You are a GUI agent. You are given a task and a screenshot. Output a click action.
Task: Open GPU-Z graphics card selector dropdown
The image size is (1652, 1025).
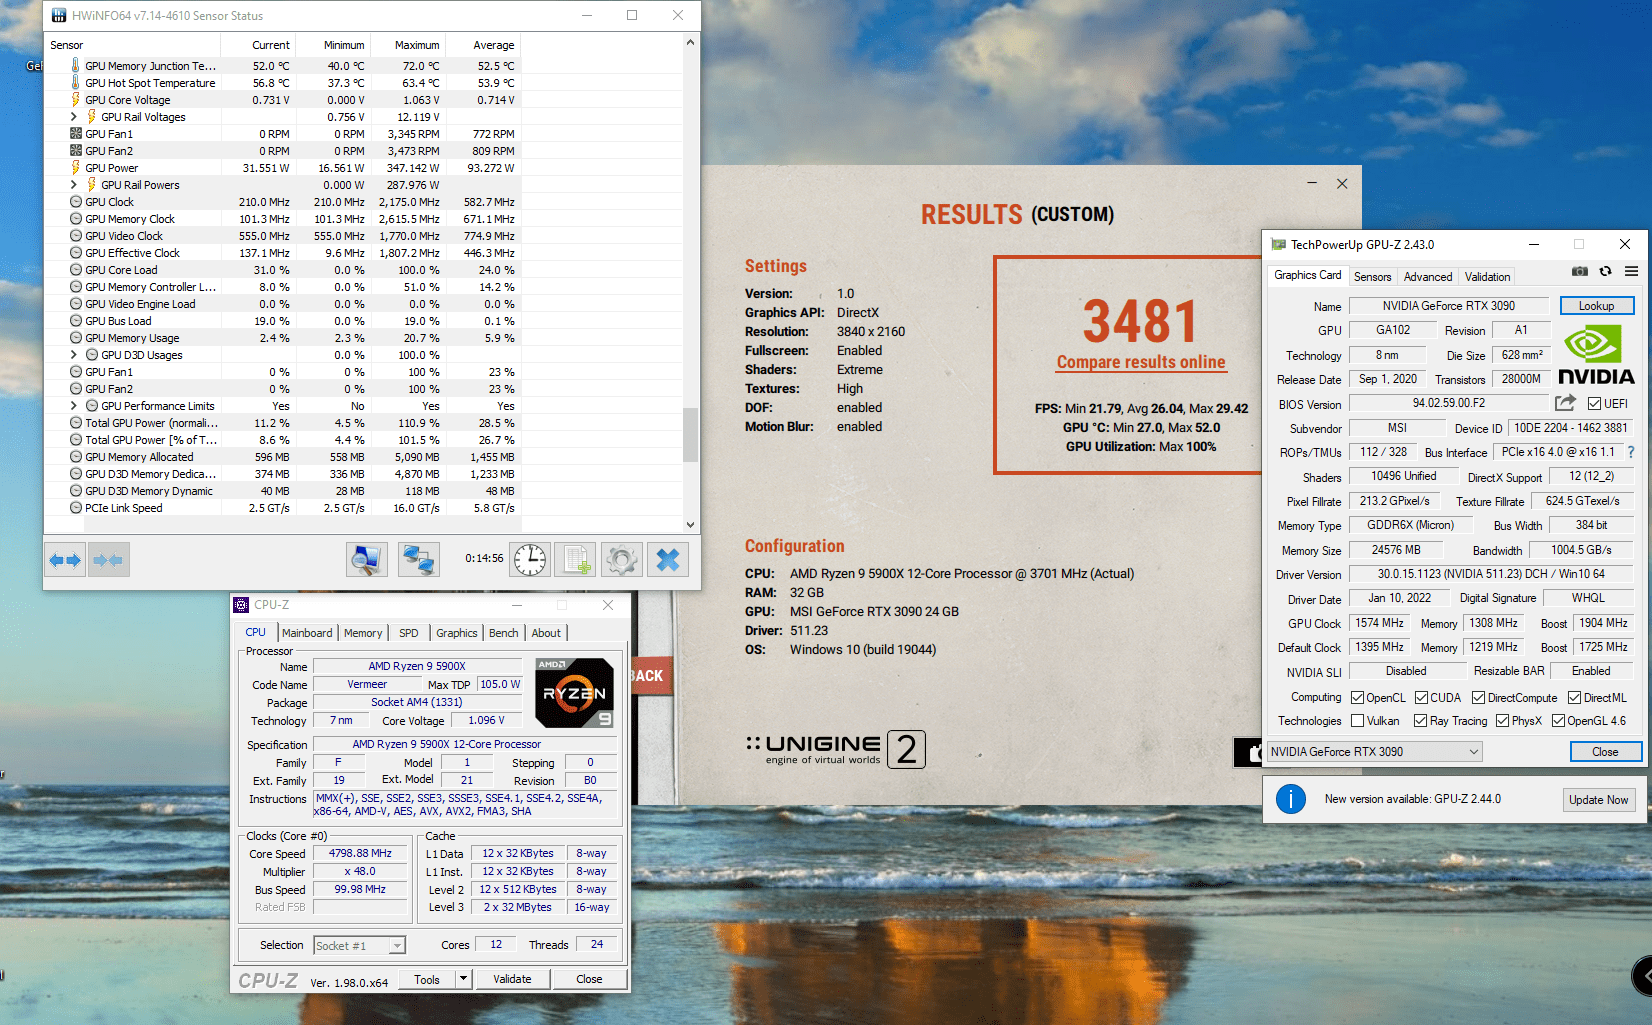pyautogui.click(x=1374, y=752)
